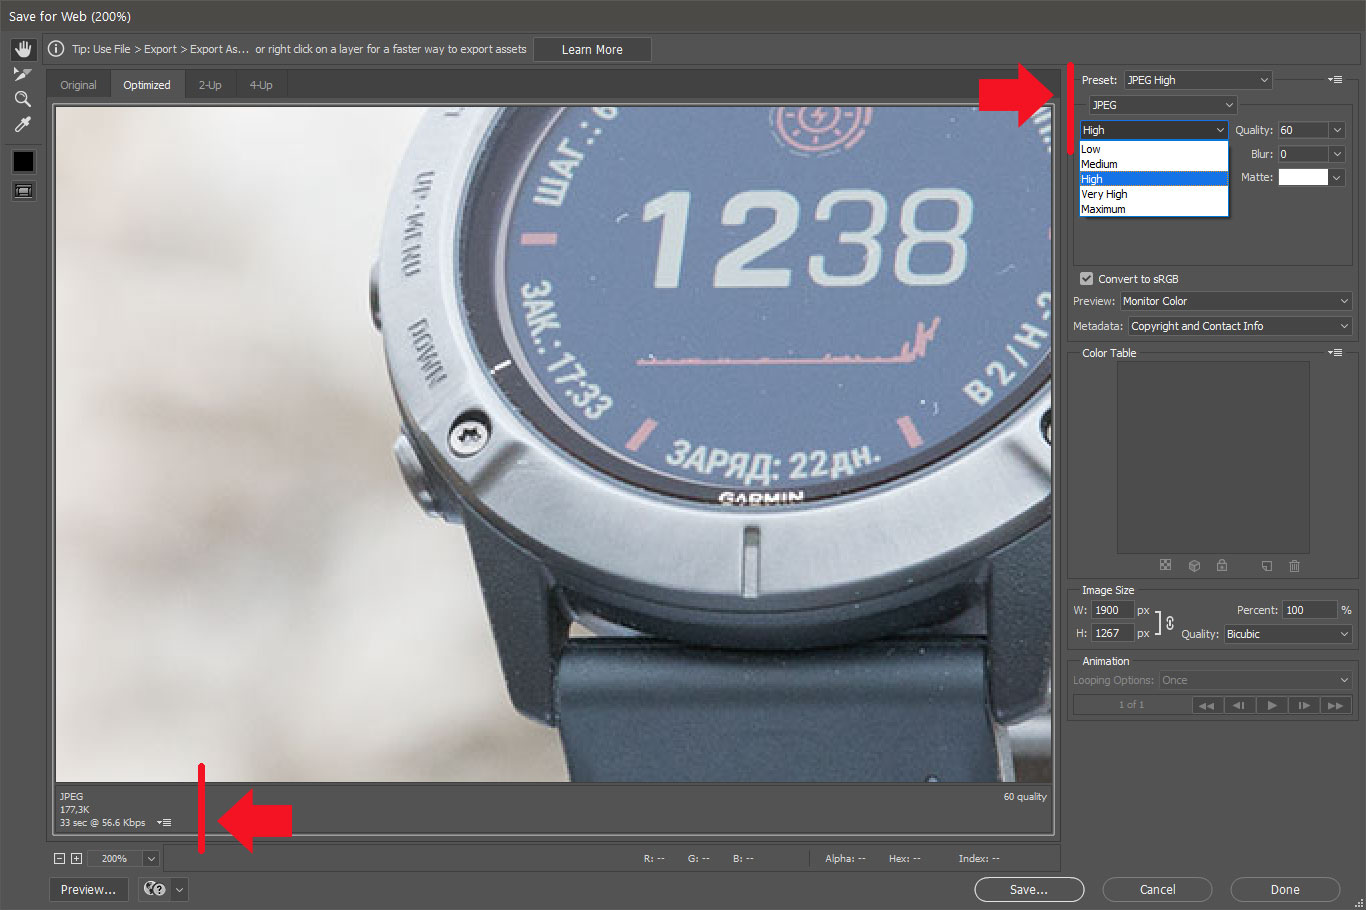Click shift colors to web palette icon

point(1194,566)
